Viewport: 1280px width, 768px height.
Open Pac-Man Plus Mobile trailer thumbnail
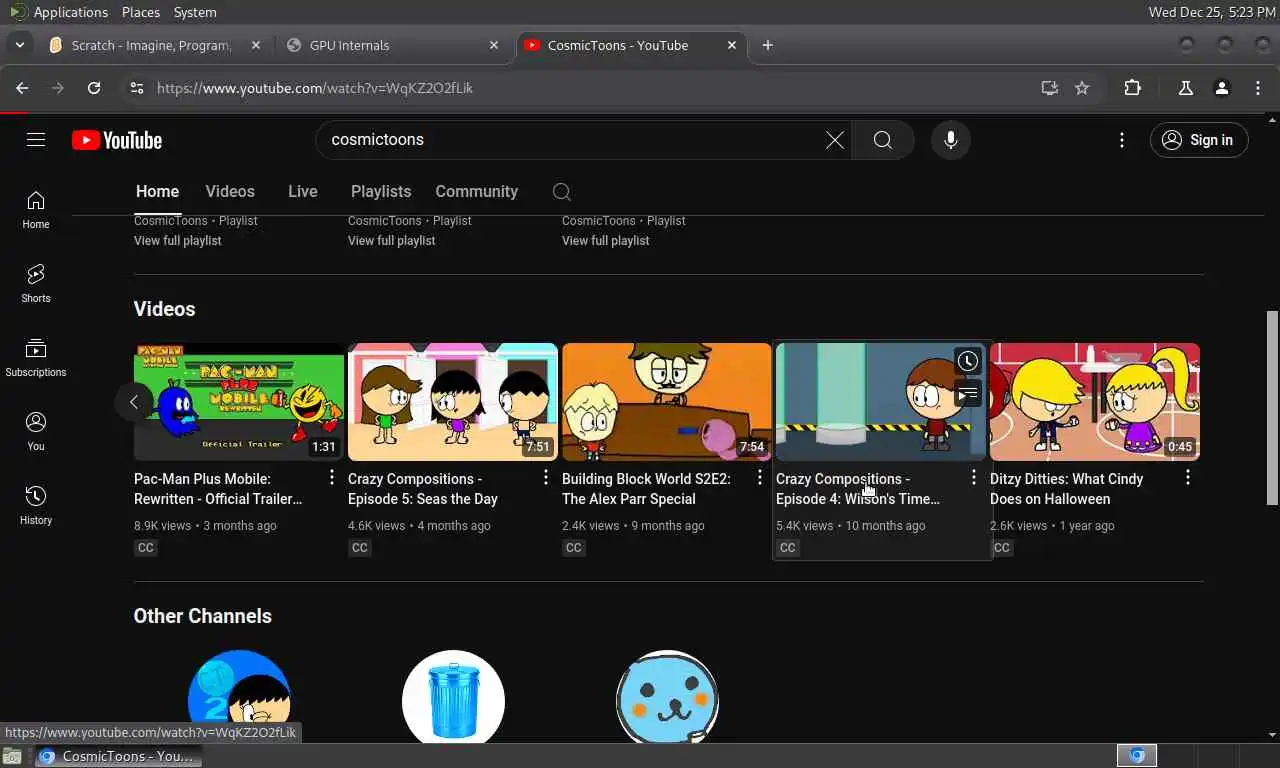click(x=239, y=402)
